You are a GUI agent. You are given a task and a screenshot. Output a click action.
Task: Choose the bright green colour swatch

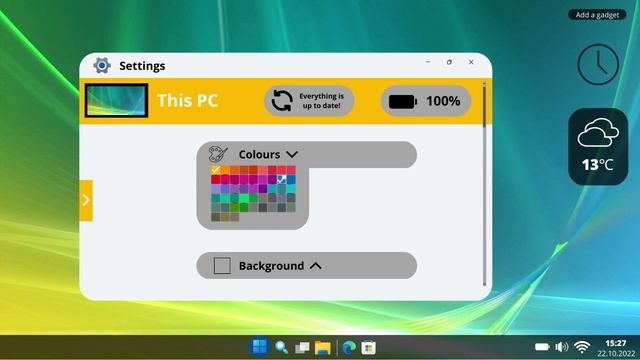click(x=244, y=198)
